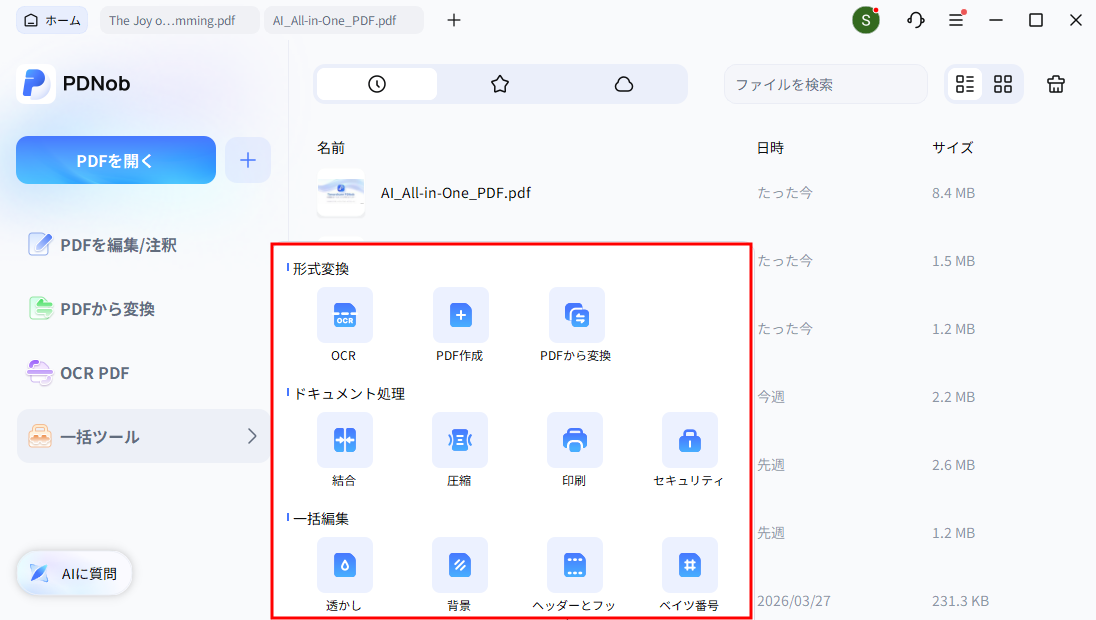
Task: Open the PDF作成 (Create PDF) tool
Action: pos(459,315)
